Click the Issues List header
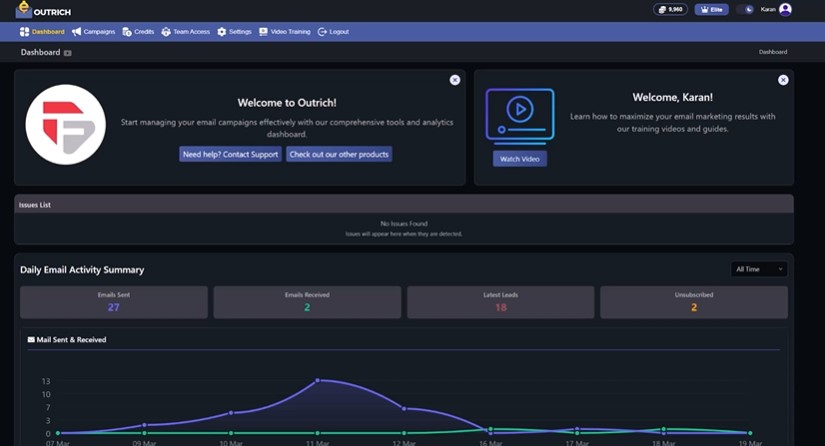The height and width of the screenshot is (446, 825). [404, 205]
